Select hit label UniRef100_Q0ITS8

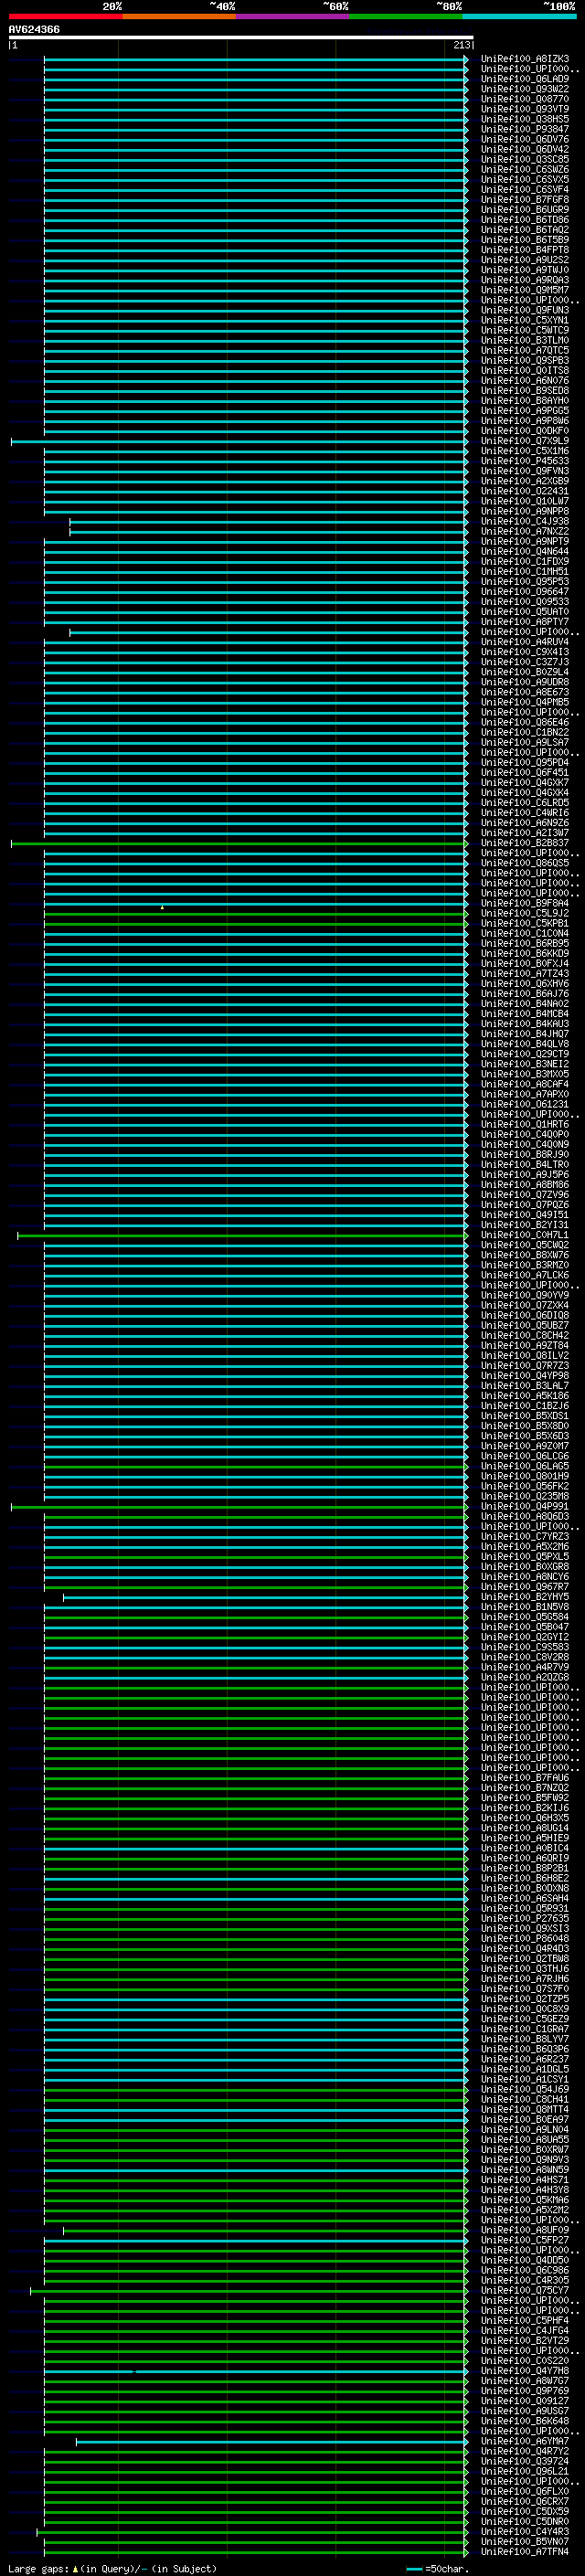pos(525,371)
